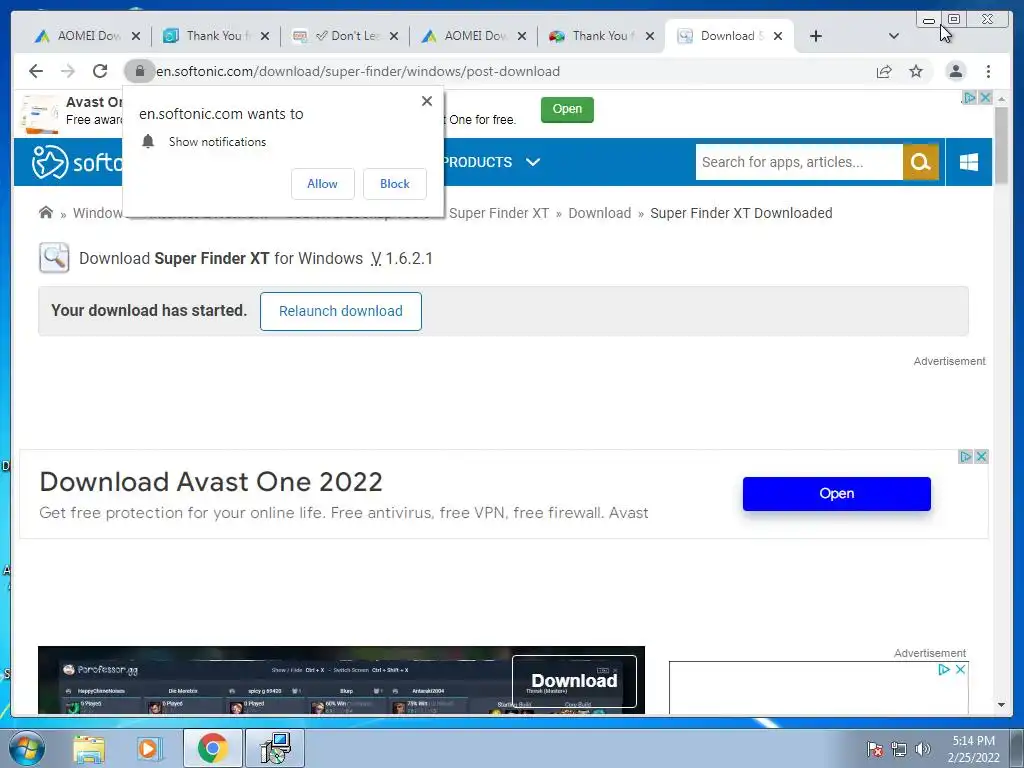The width and height of the screenshot is (1024, 768).
Task: Close the top Avast banner ad
Action: (985, 98)
